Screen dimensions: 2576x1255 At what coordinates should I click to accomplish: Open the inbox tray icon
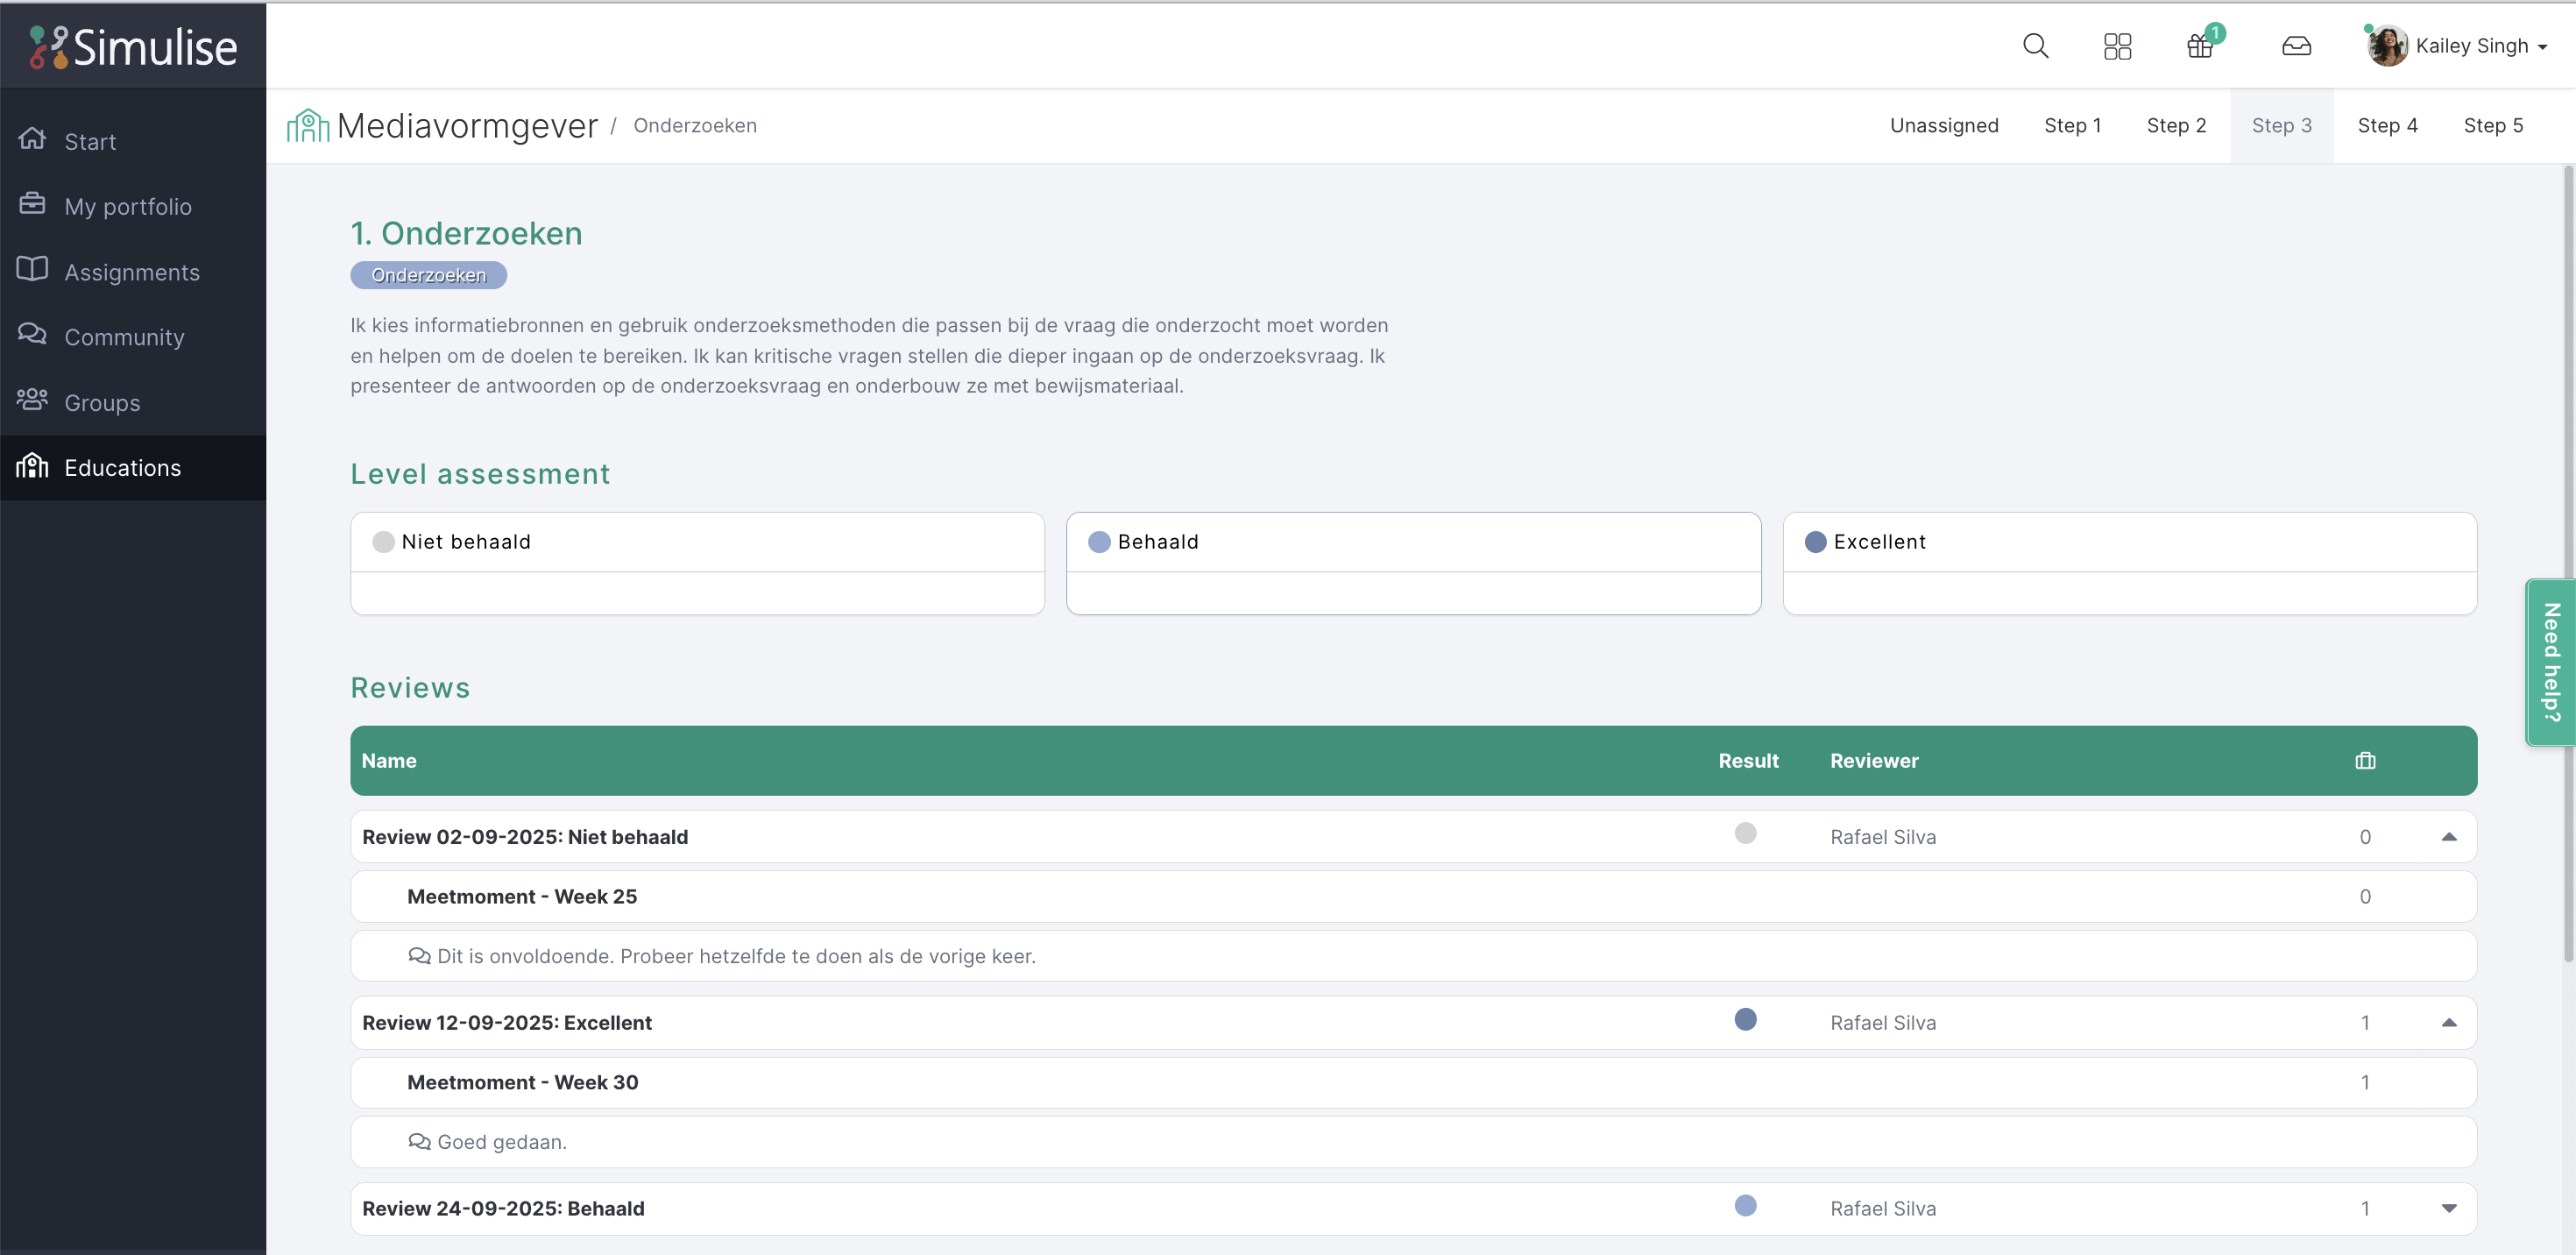coord(2296,46)
